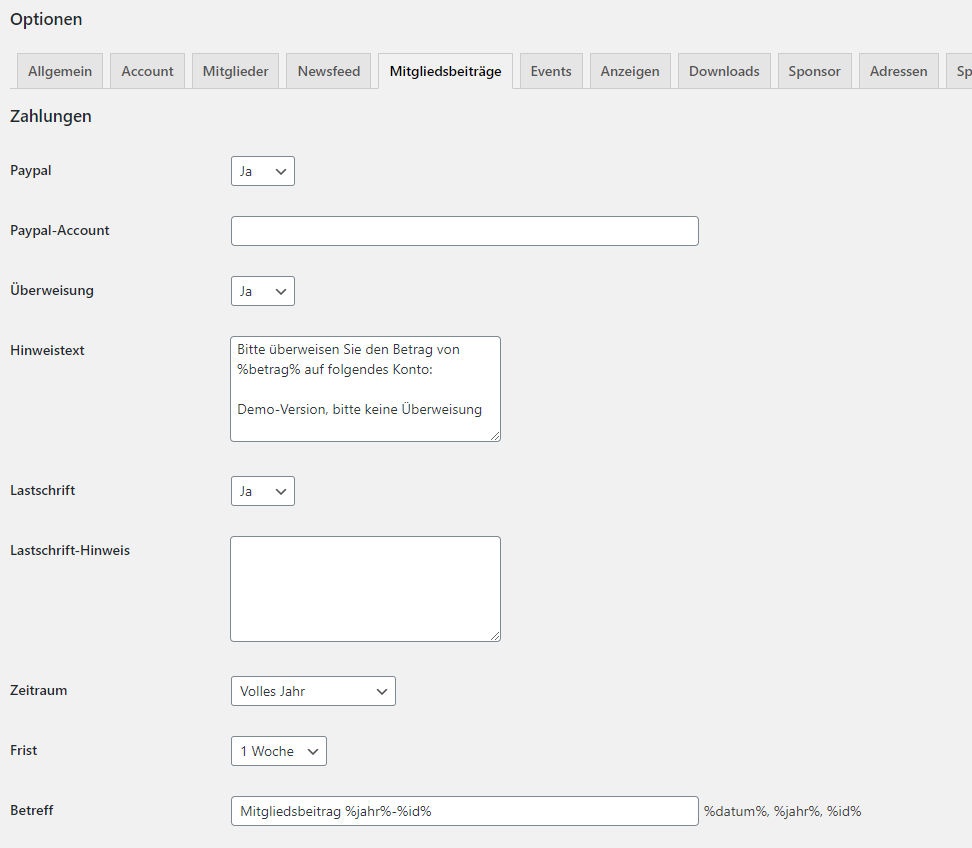972x848 pixels.
Task: Switch to the Allgemein tab
Action: pos(60,71)
